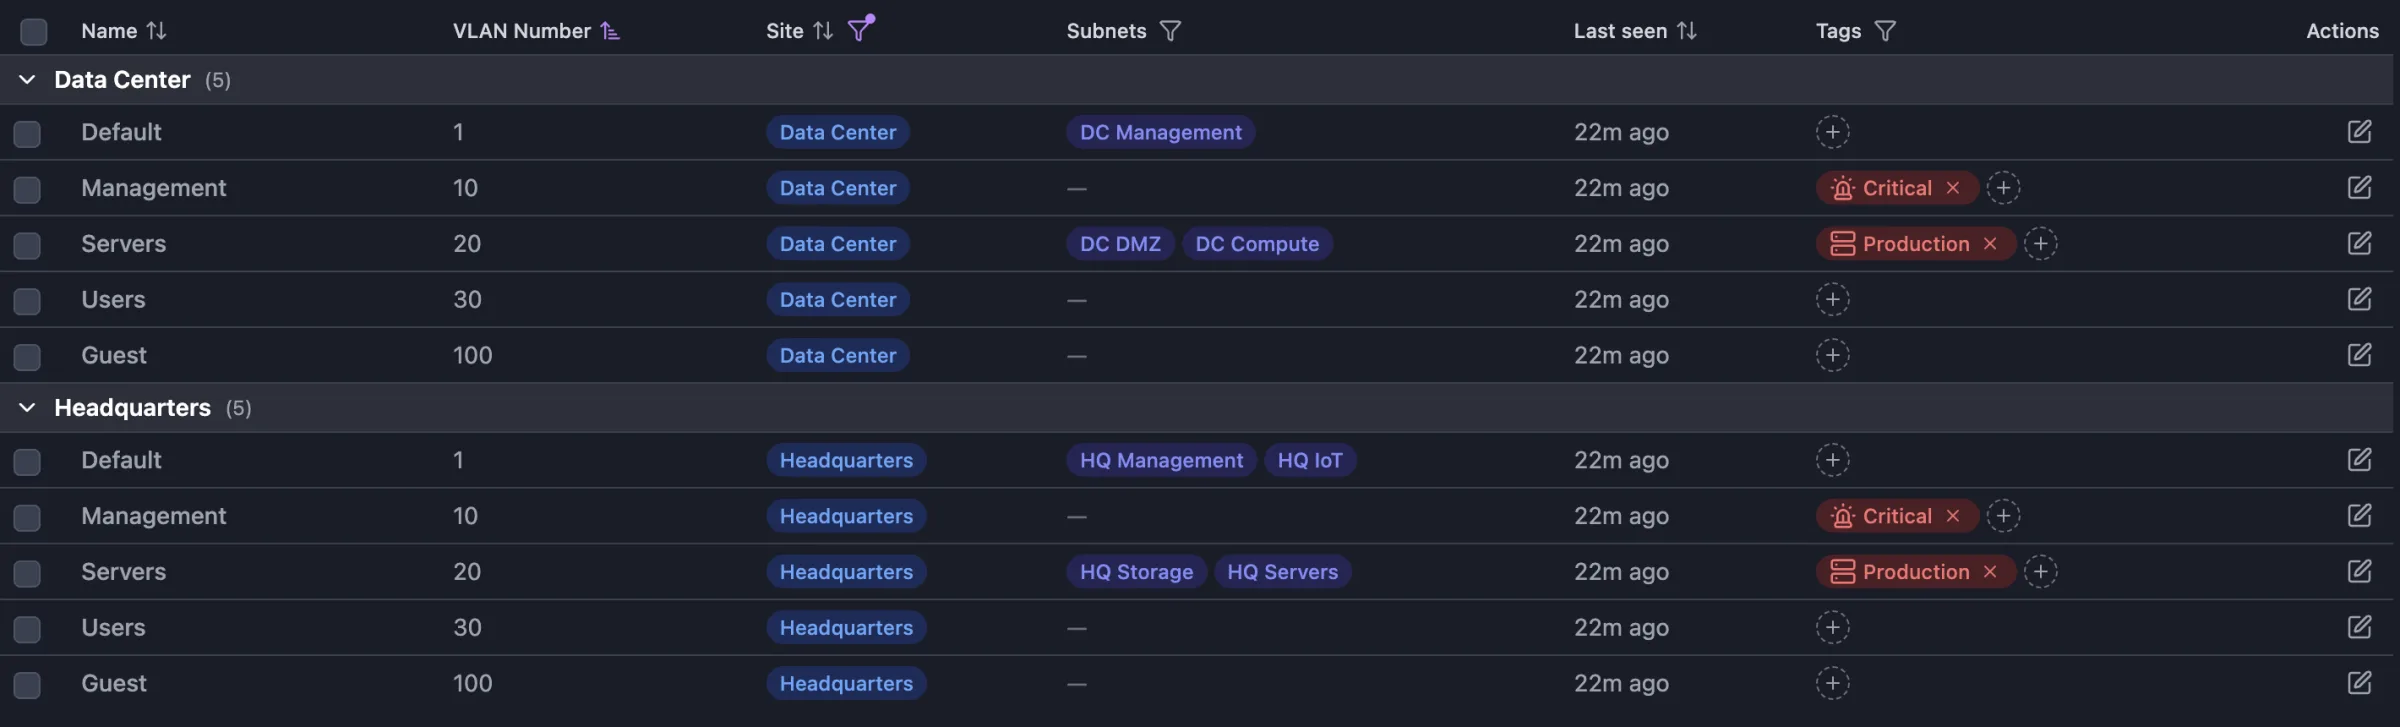Edit the Data Center Default VLAN row
The height and width of the screenshot is (727, 2400).
(x=2360, y=132)
